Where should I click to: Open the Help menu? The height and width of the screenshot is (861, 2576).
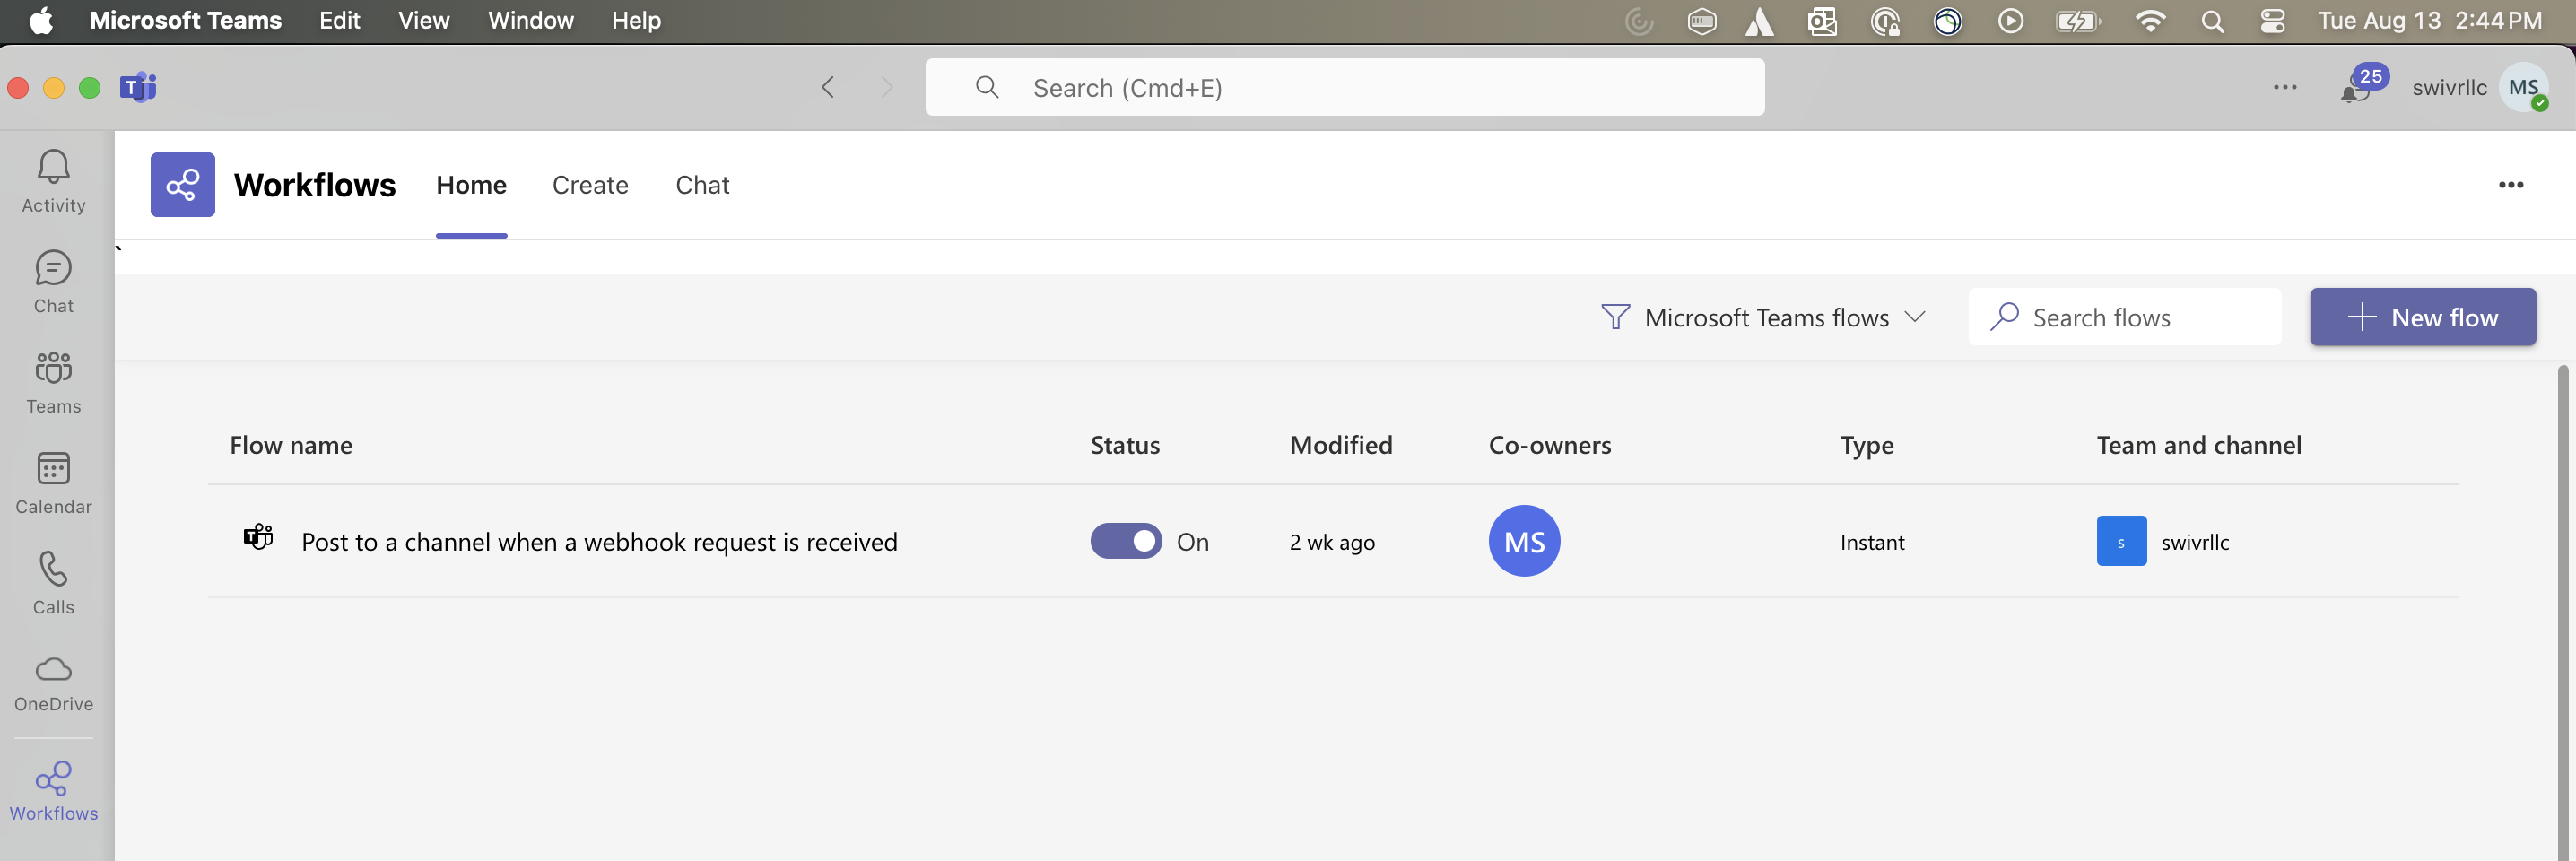(x=636, y=21)
